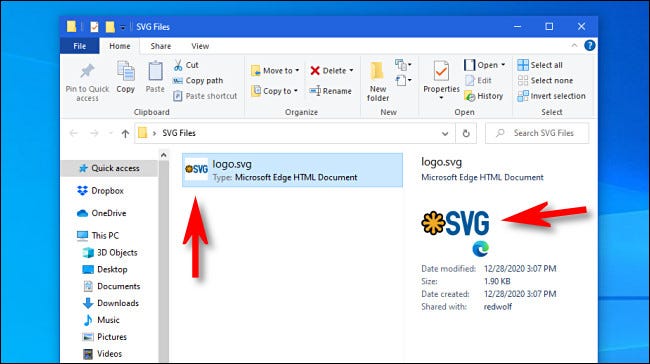Image resolution: width=650 pixels, height=364 pixels.
Task: Go up one folder level
Action: pyautogui.click(x=125, y=133)
